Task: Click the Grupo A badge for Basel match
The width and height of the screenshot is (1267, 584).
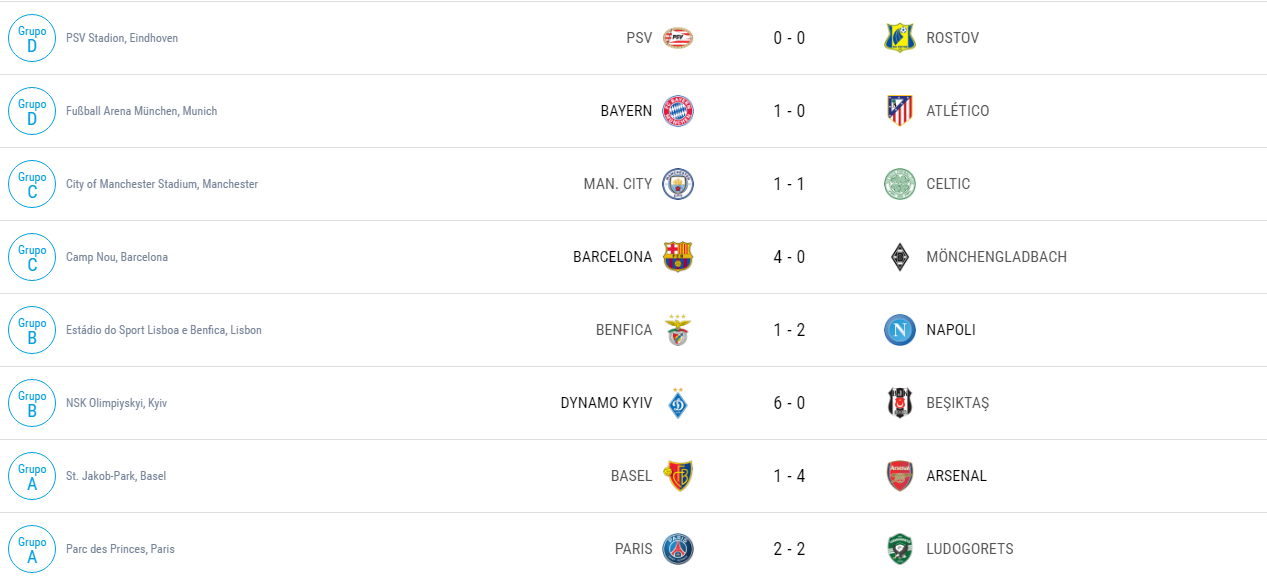Action: pos(32,476)
